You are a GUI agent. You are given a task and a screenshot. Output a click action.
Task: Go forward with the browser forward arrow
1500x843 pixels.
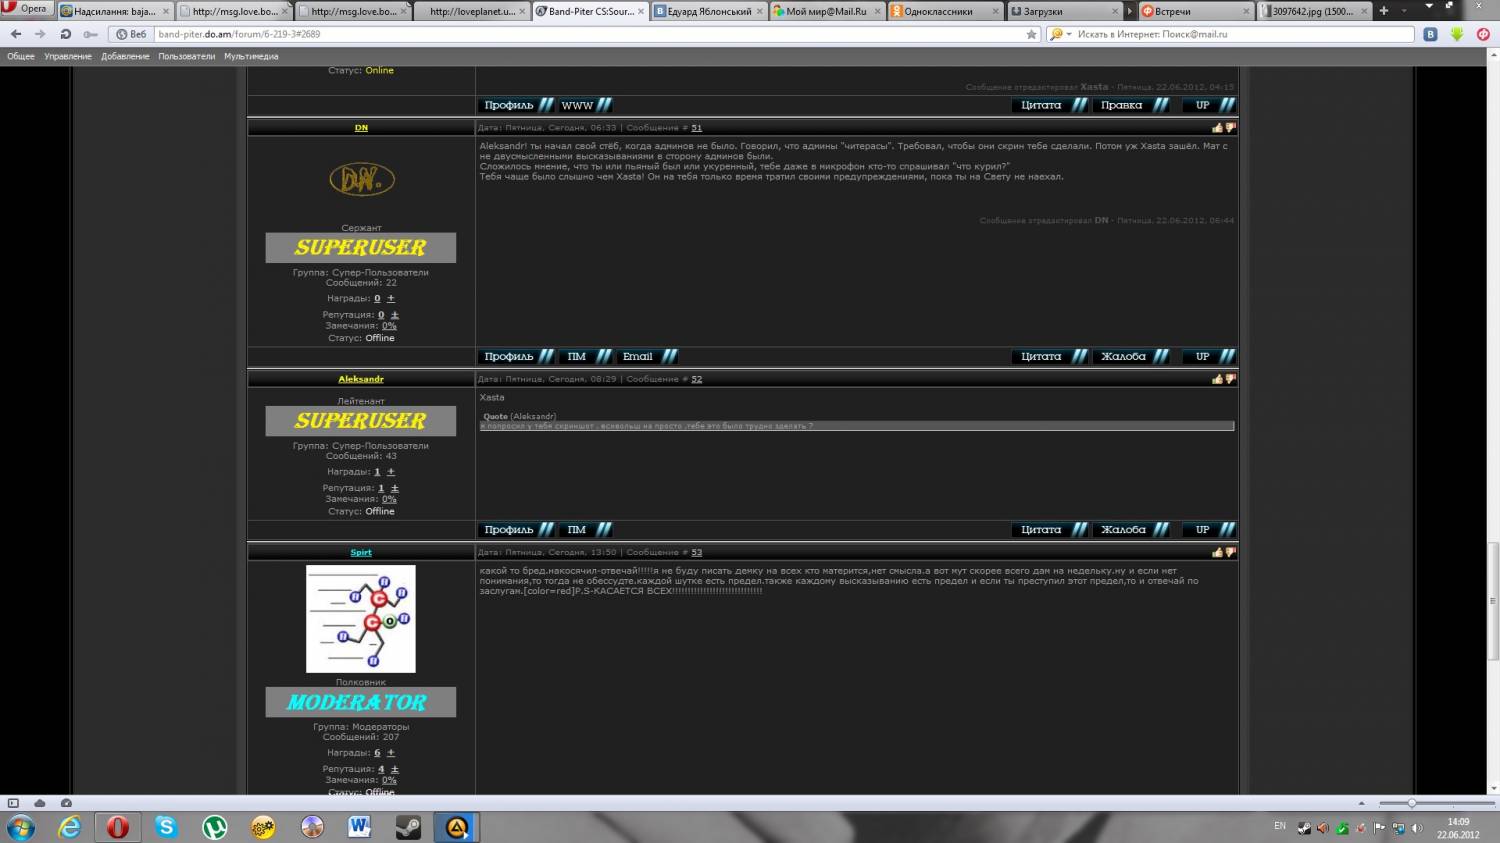(x=41, y=34)
